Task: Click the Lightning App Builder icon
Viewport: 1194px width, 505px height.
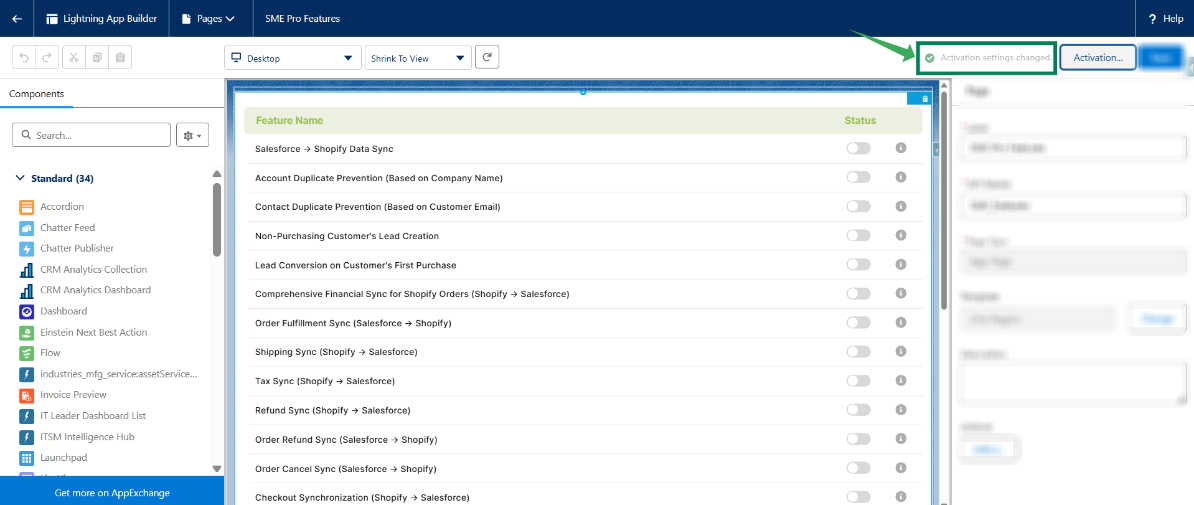Action: pos(52,18)
